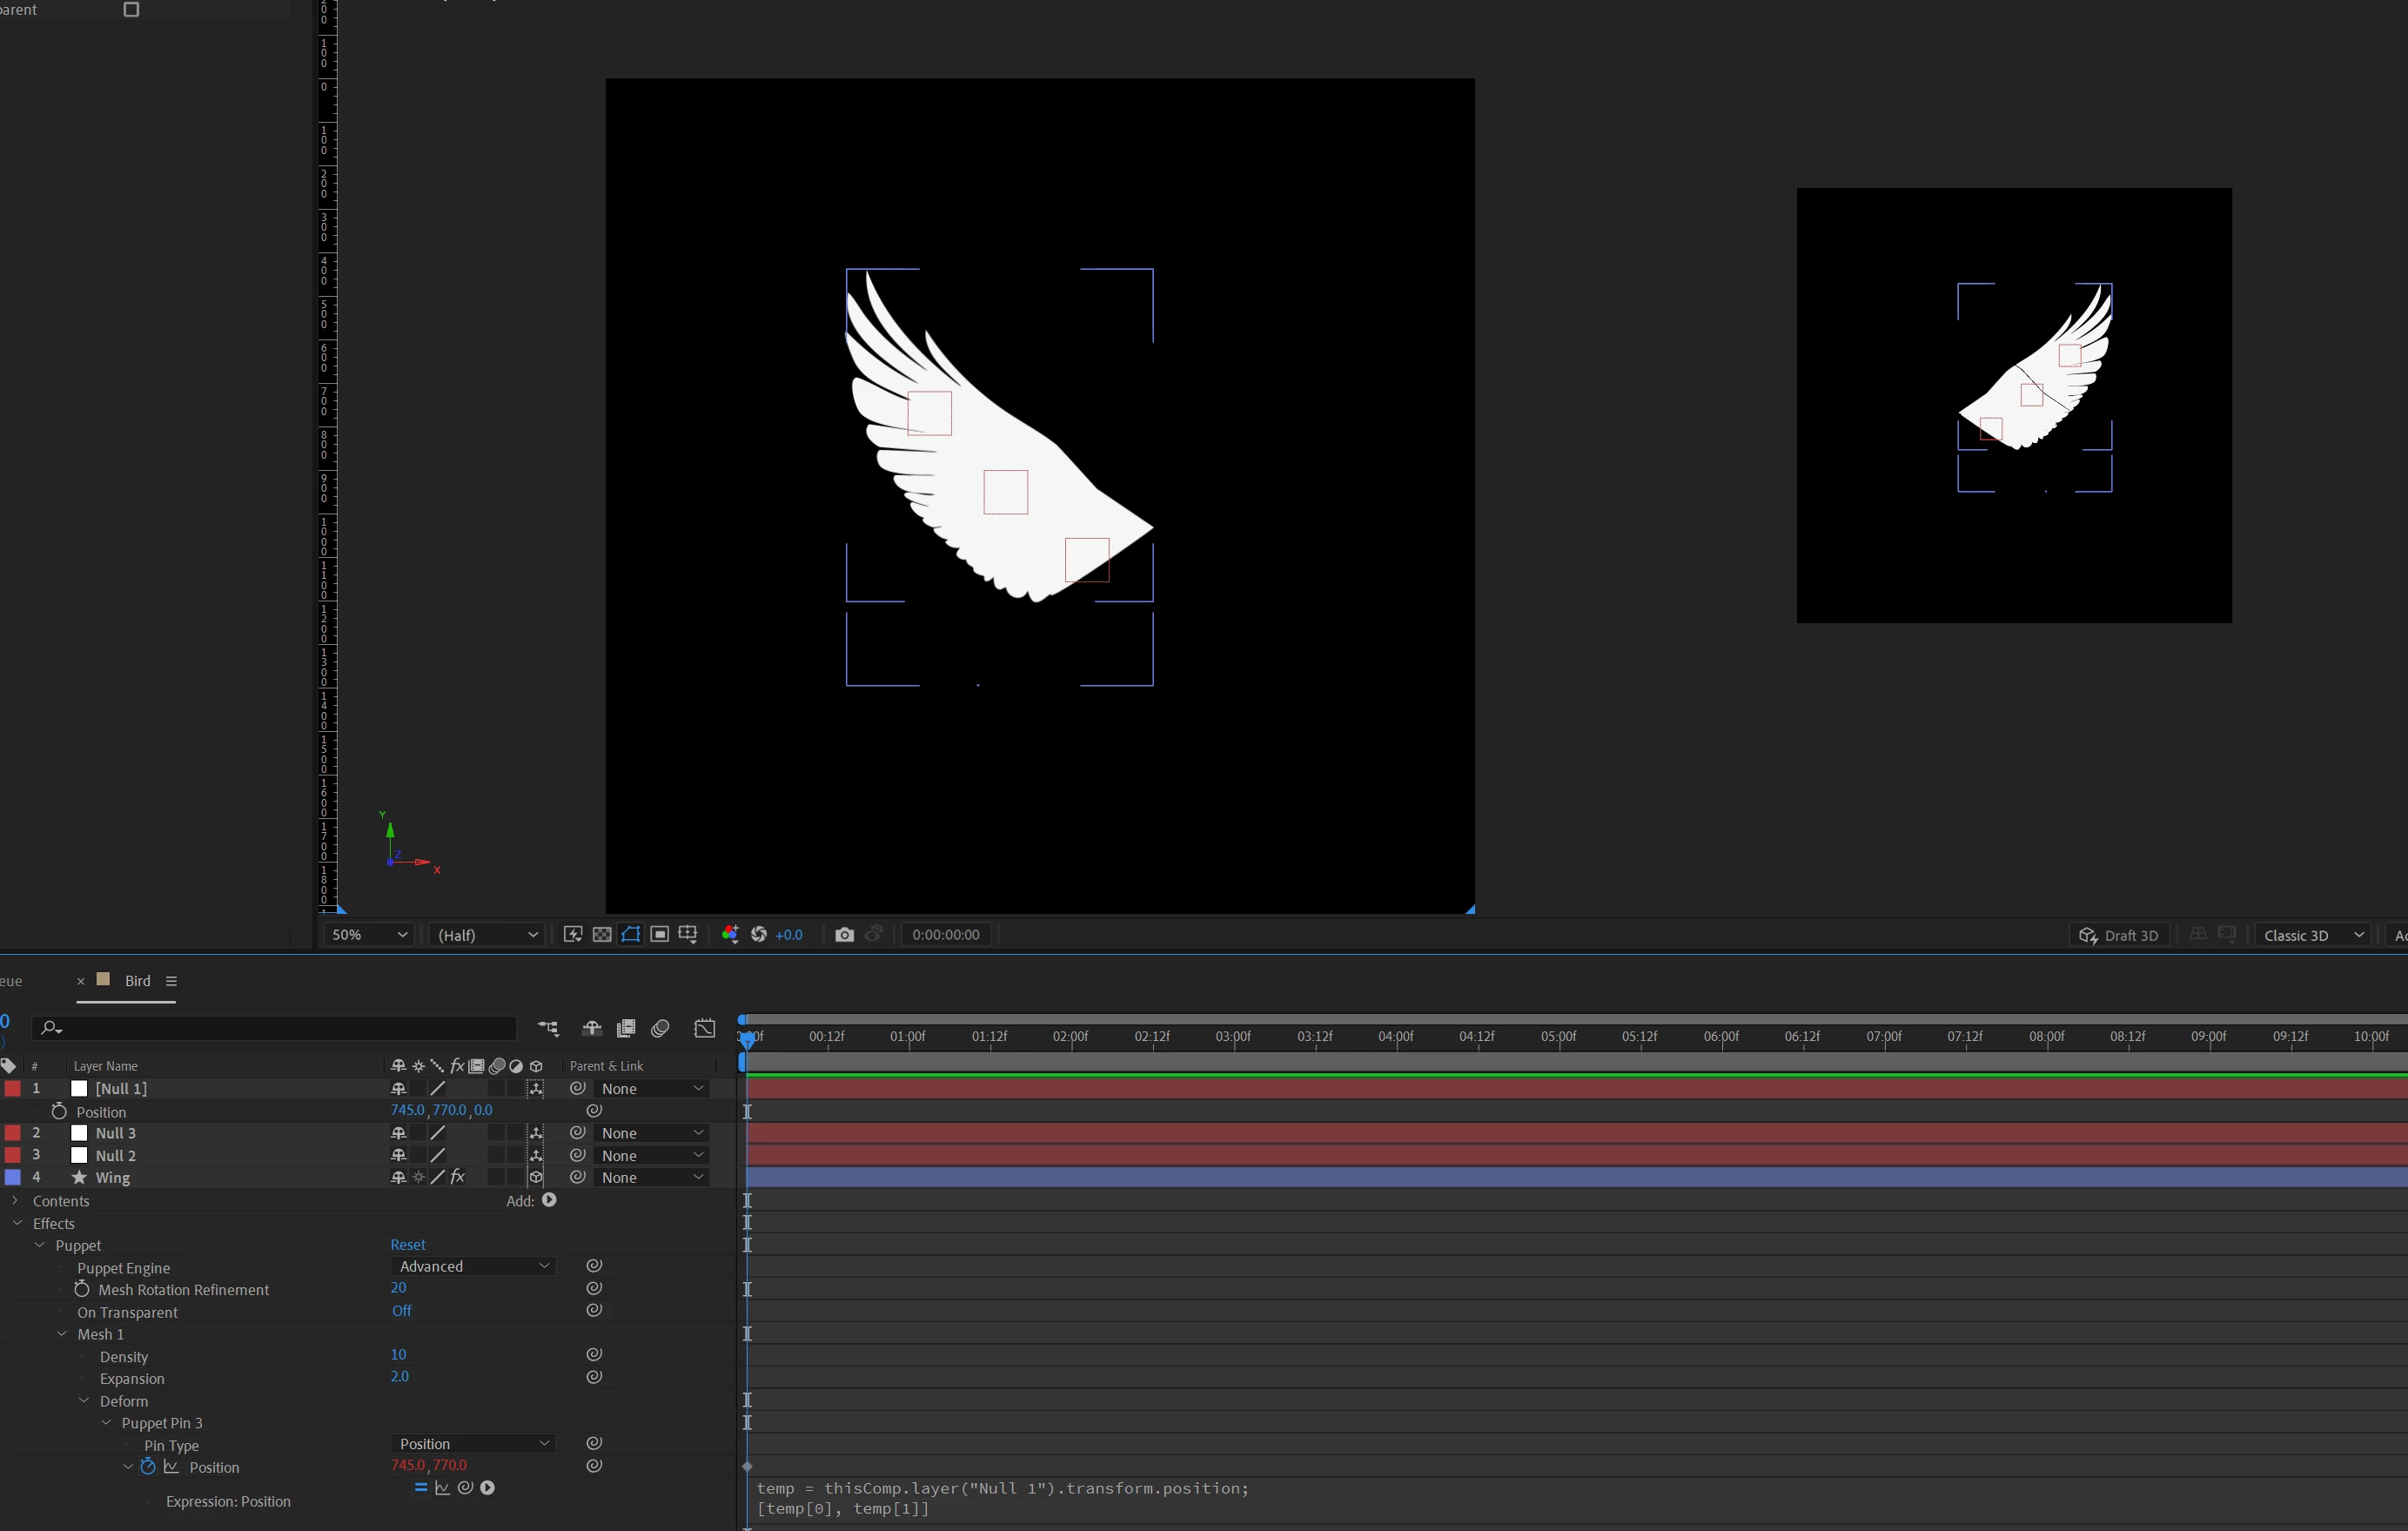Enable Motion Blur for the composition
This screenshot has width=2408, height=1531.
pos(660,1028)
